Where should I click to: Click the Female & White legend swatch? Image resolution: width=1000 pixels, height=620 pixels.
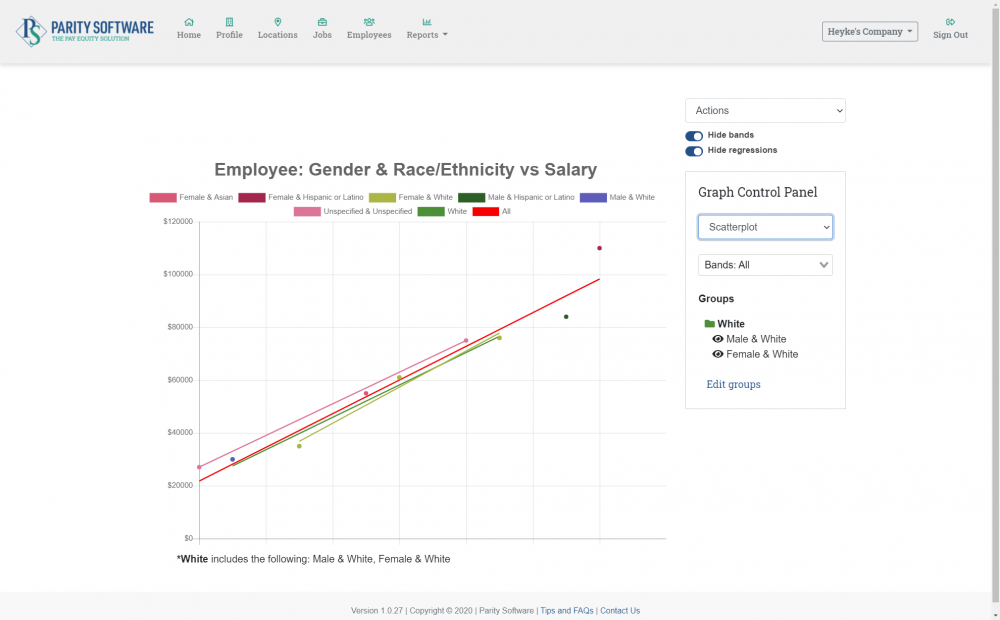point(382,198)
